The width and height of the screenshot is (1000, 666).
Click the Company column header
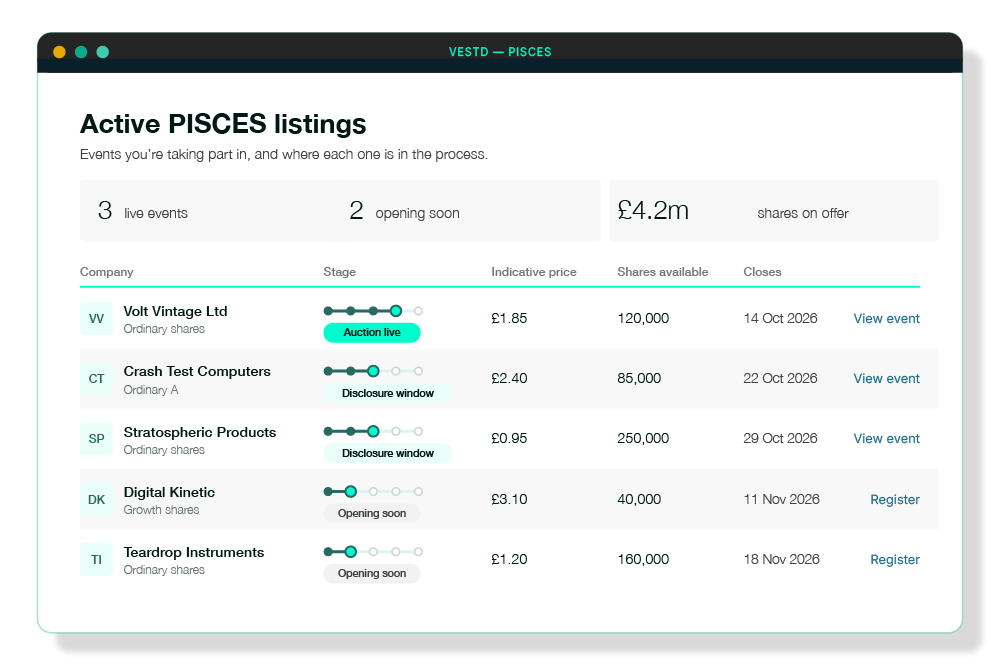tap(107, 272)
